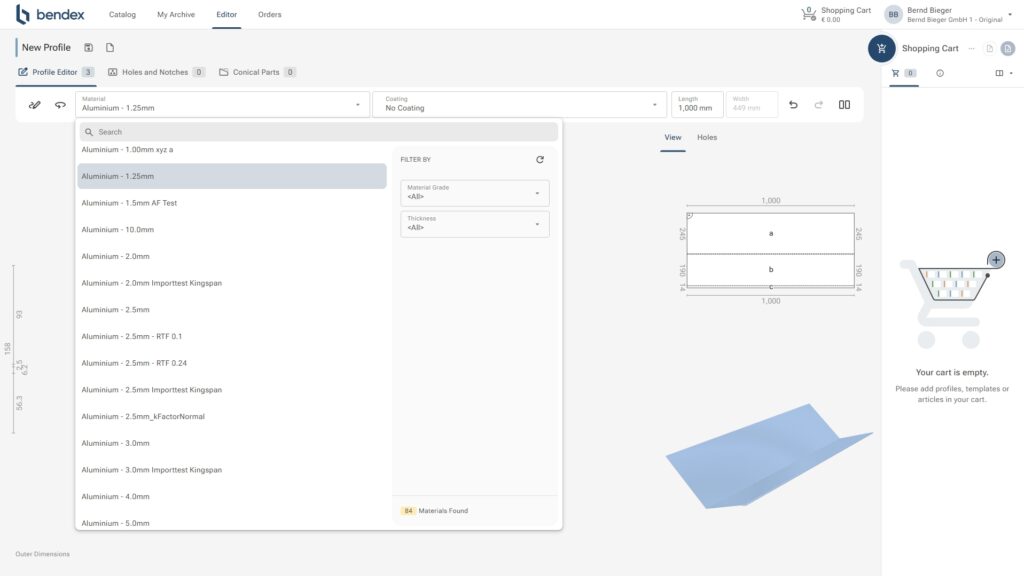Click the Length input field
Screen dimensions: 1024x576
696,105
